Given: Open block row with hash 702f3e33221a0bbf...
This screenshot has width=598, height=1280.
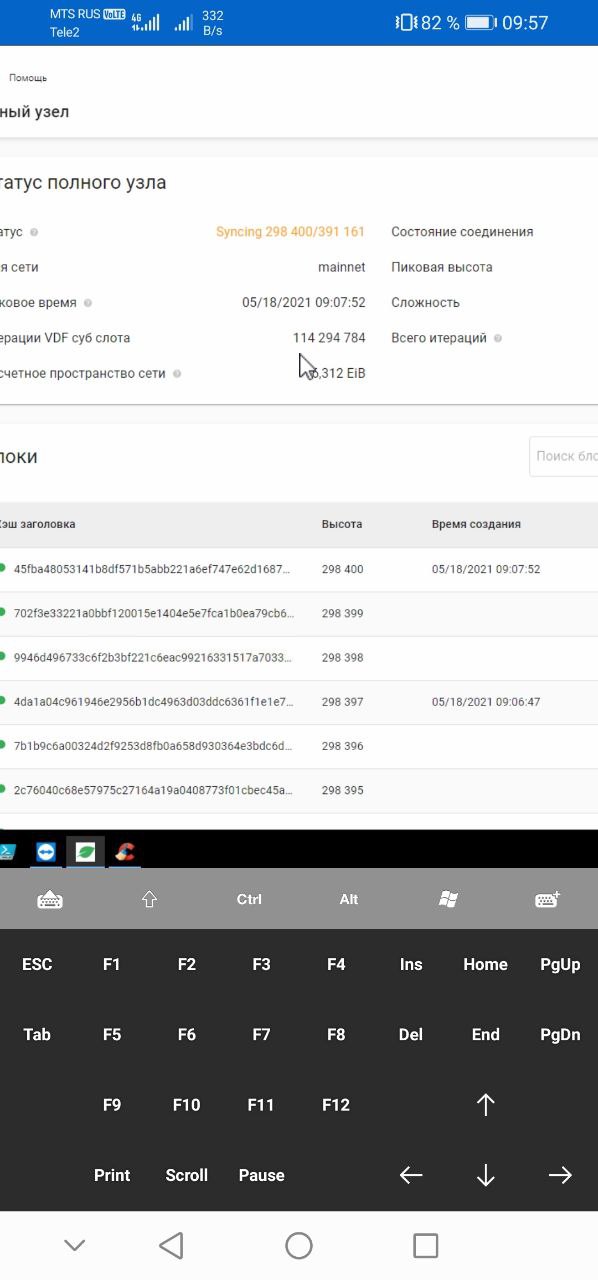Looking at the screenshot, I should 299,613.
